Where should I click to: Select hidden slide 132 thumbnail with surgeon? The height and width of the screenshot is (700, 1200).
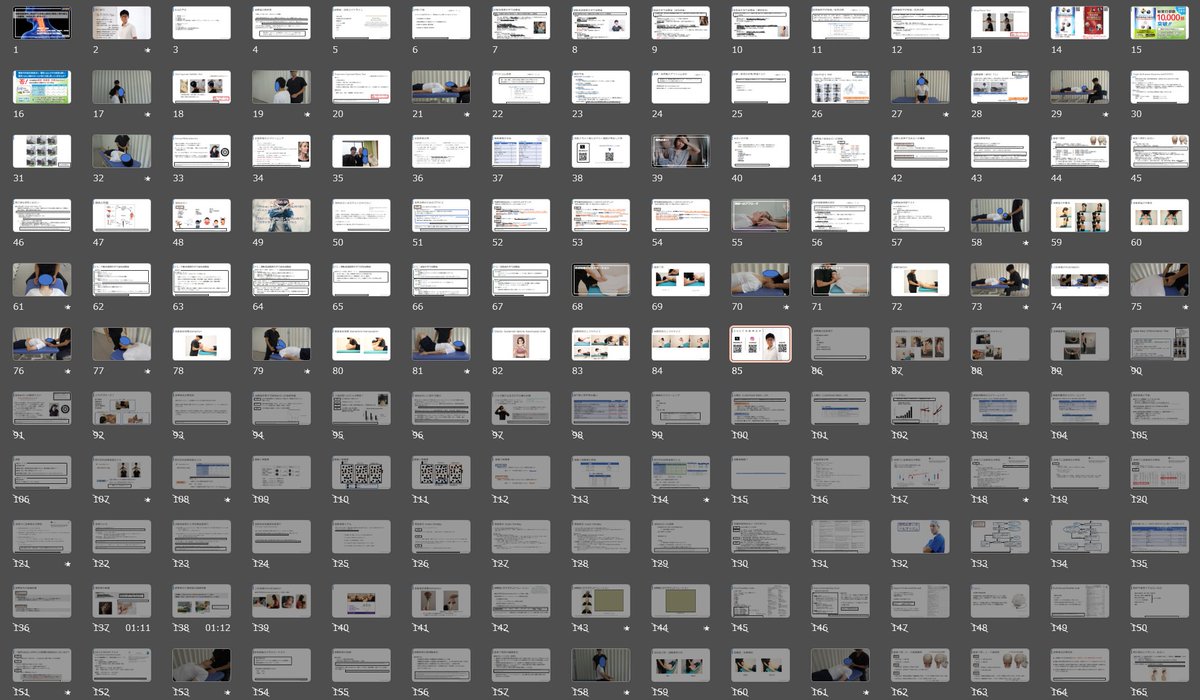(x=920, y=536)
